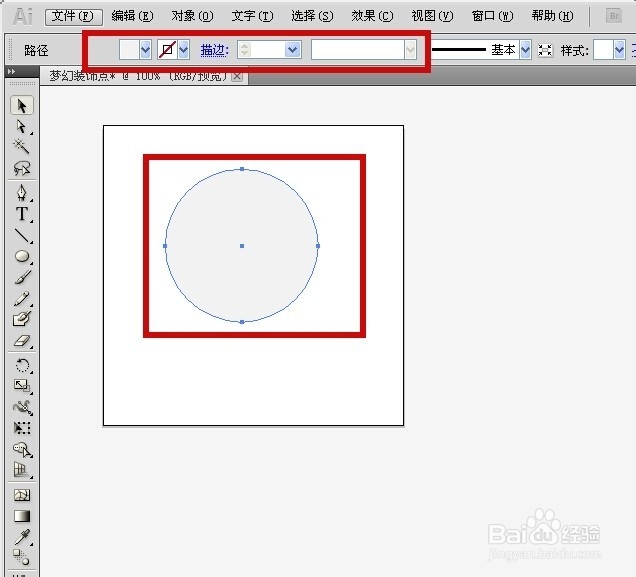Click the stroke color swatch (none)
The image size is (636, 577).
coord(167,50)
